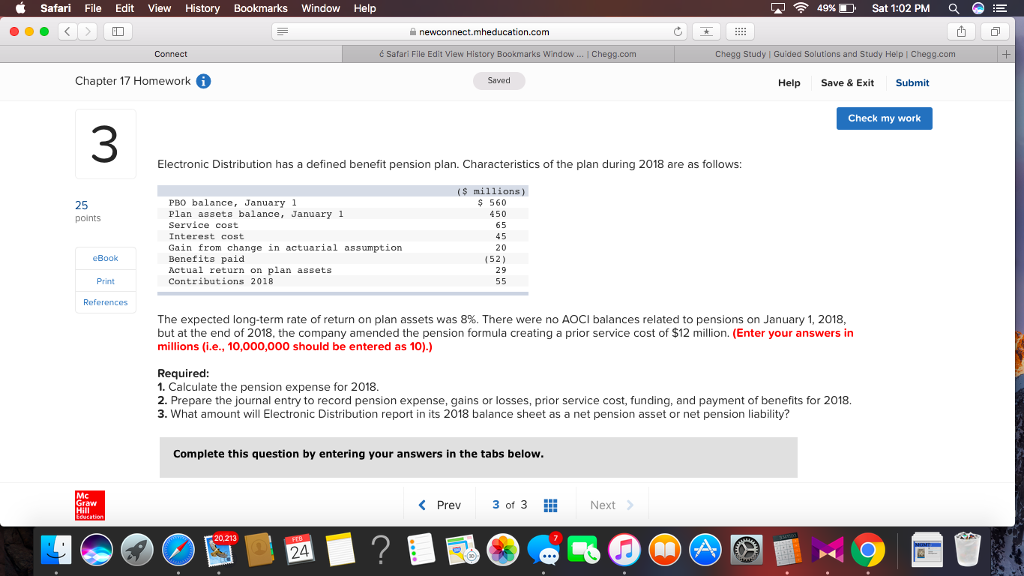
Task: Open the Bookmarks menu
Action: [260, 8]
